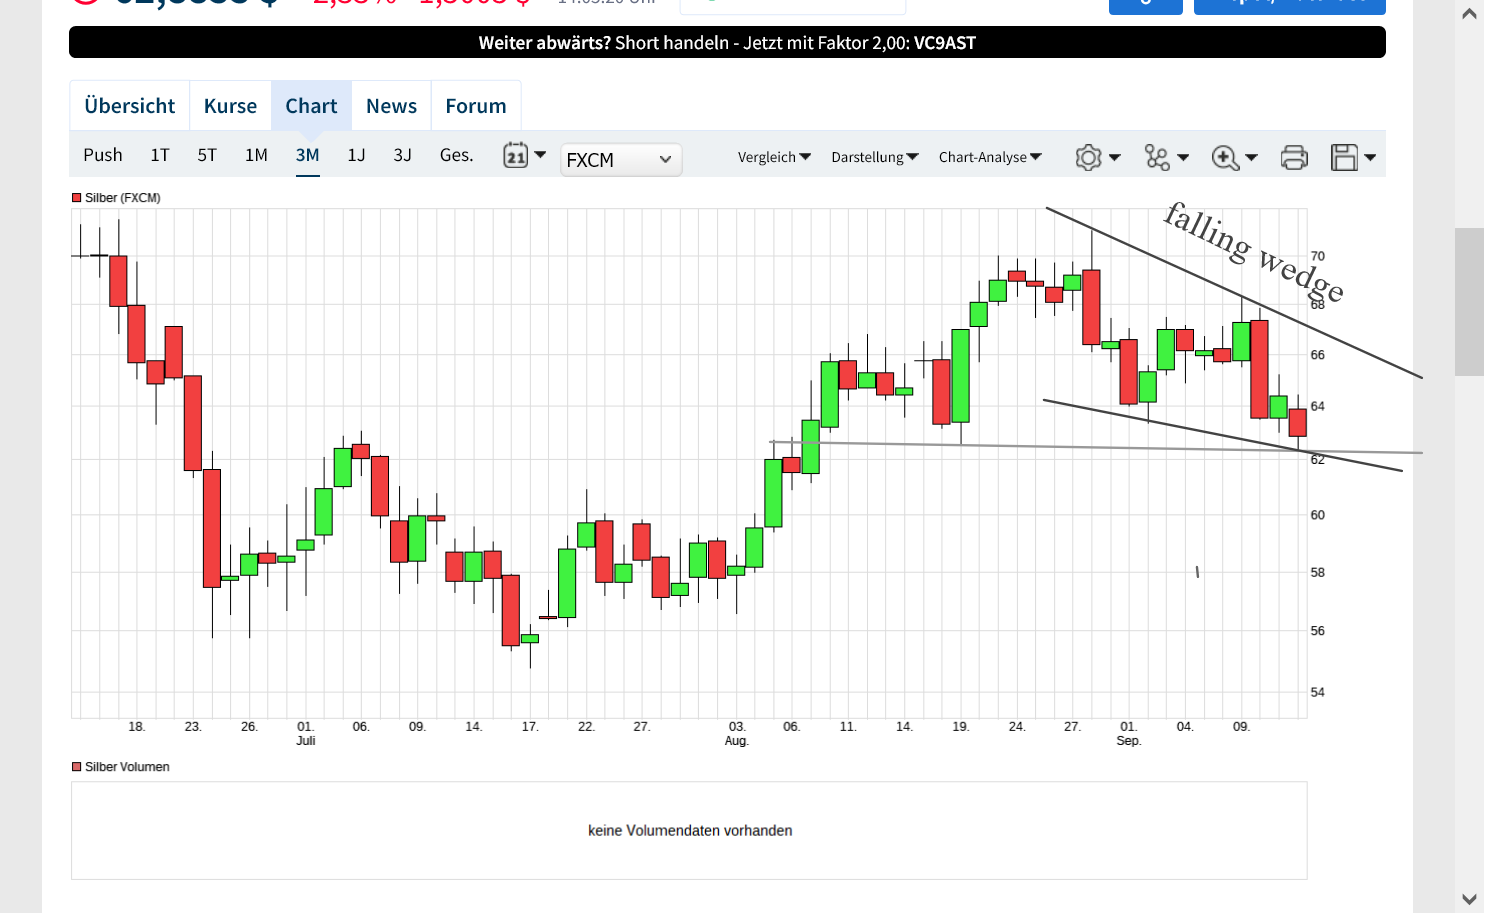
Task: Switch to the News tab
Action: click(391, 106)
